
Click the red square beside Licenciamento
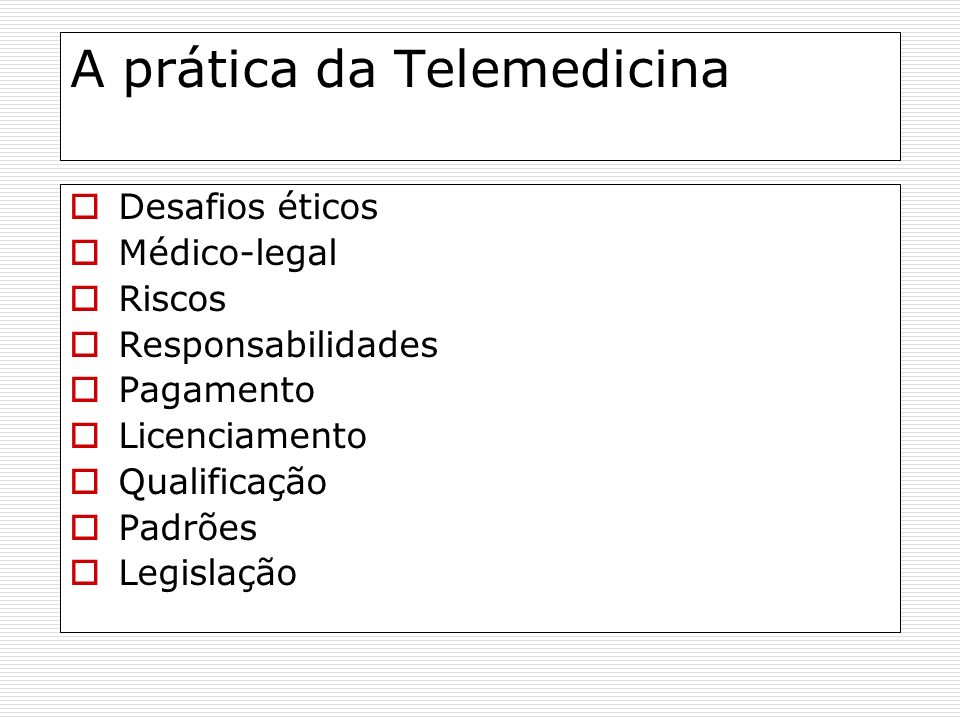(x=84, y=436)
